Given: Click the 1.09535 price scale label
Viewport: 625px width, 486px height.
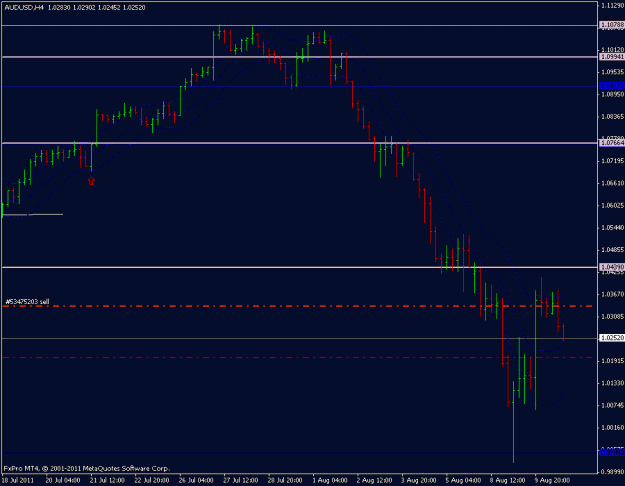Looking at the screenshot, I should tap(613, 72).
